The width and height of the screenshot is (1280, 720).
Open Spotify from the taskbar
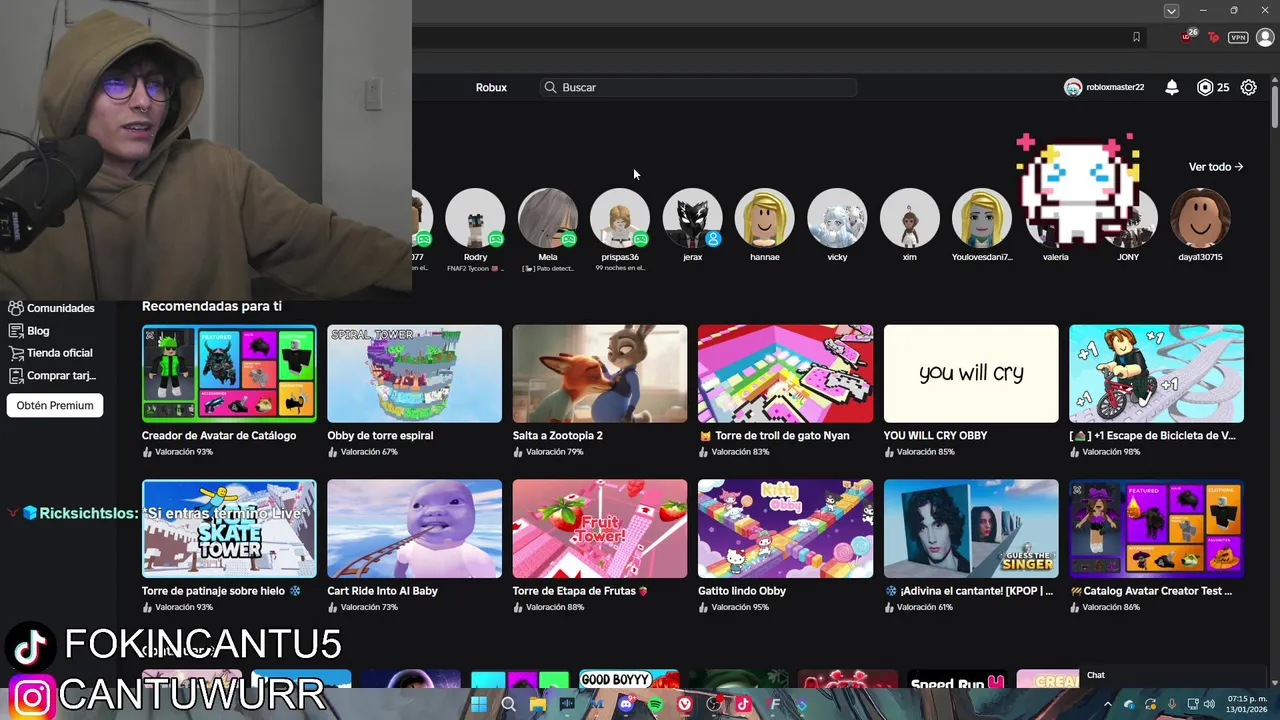pos(655,705)
